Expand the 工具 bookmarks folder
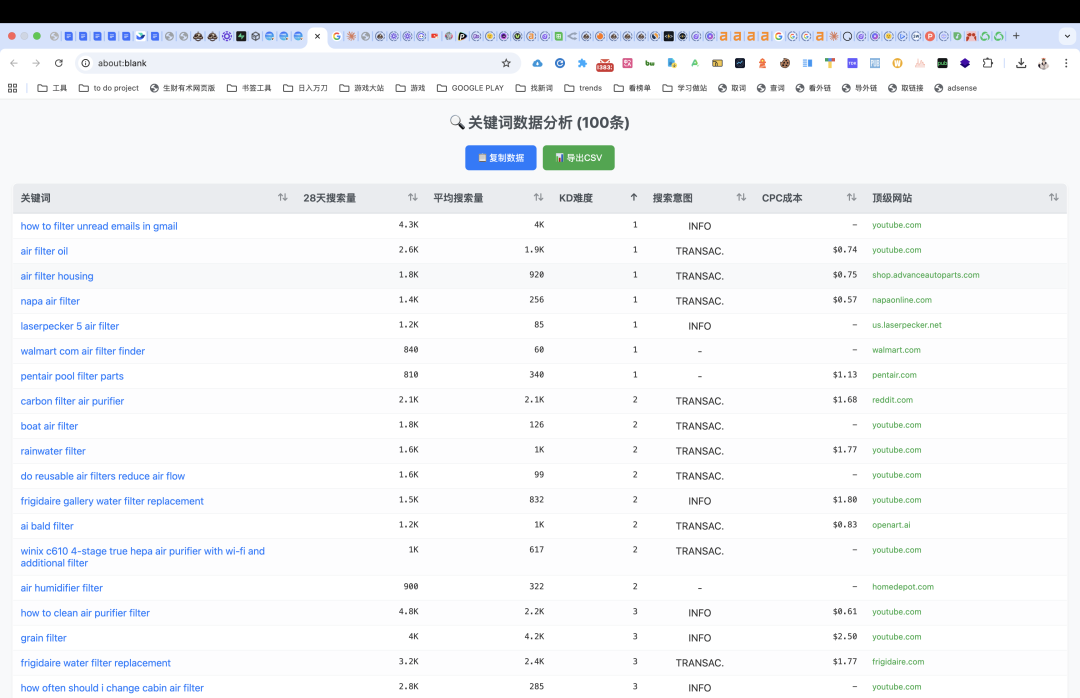Image resolution: width=1080 pixels, height=698 pixels. pyautogui.click(x=52, y=88)
